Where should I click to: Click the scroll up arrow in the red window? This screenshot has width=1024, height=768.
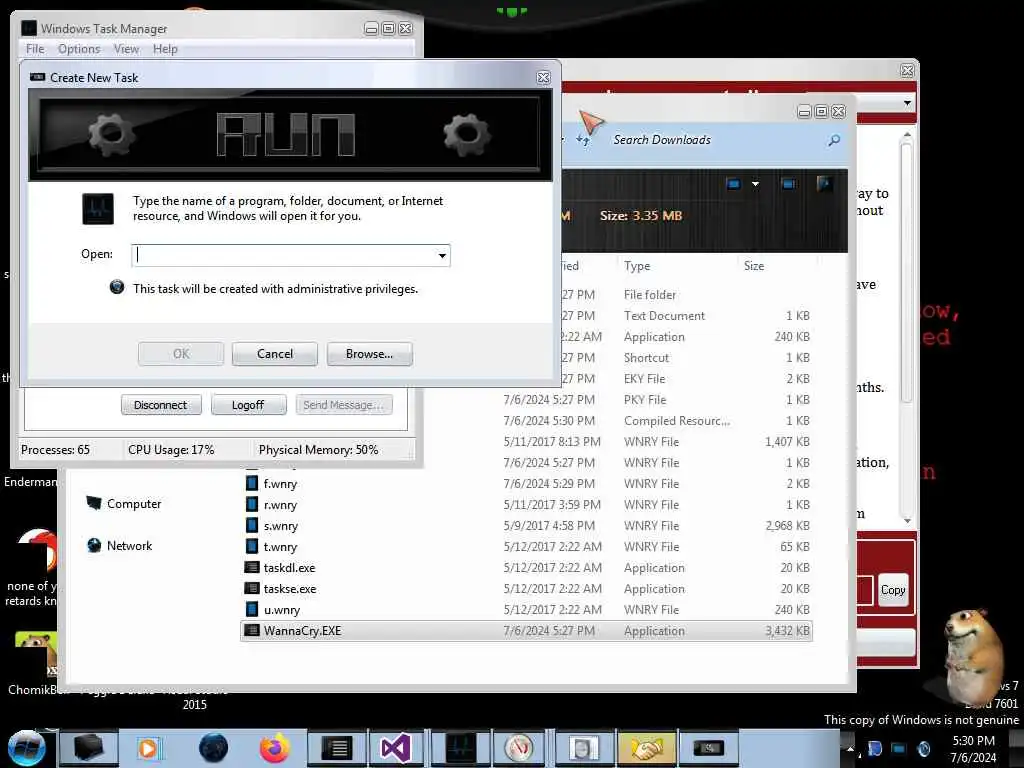906,135
